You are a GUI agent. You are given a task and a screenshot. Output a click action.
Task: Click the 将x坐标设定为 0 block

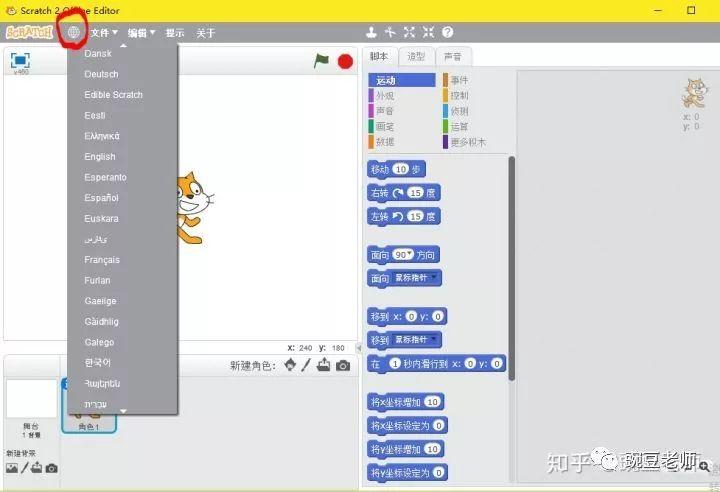click(x=407, y=425)
